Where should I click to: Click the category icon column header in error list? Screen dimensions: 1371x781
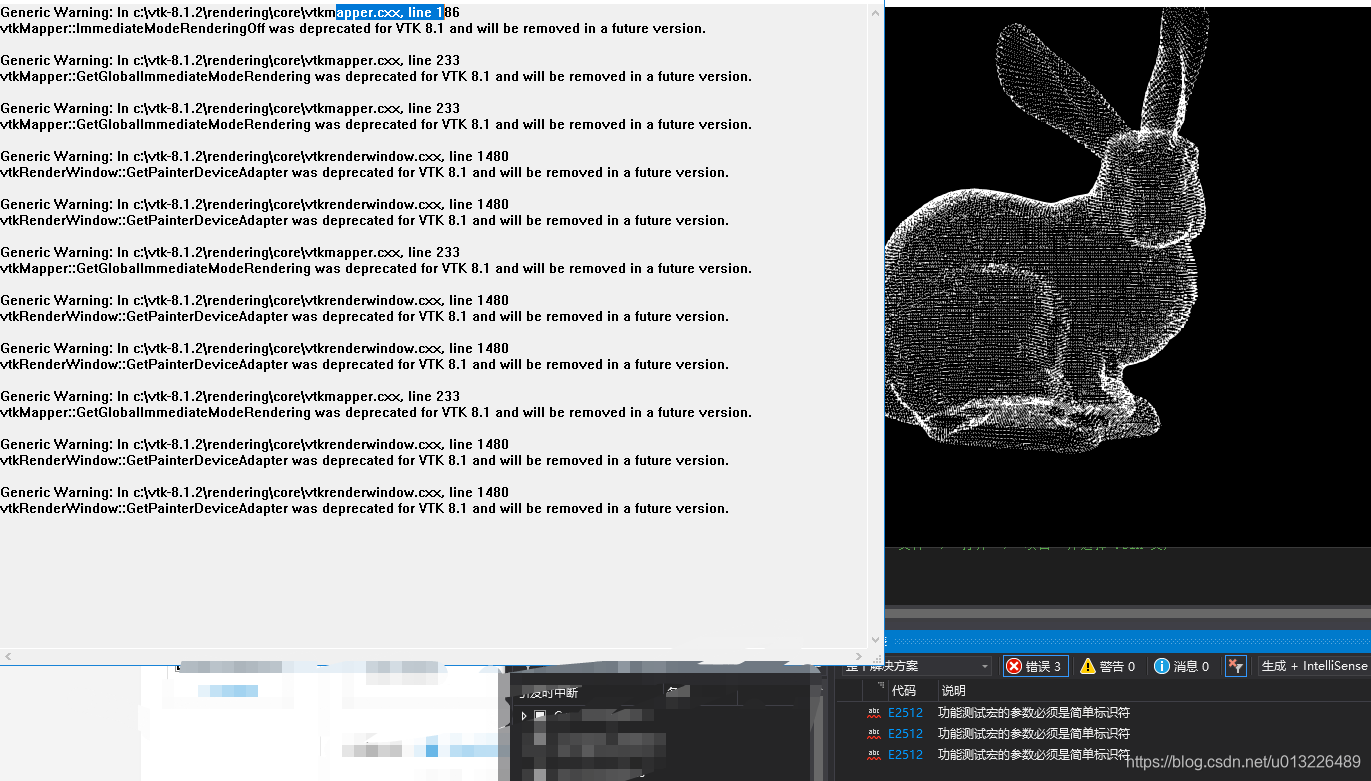(874, 690)
